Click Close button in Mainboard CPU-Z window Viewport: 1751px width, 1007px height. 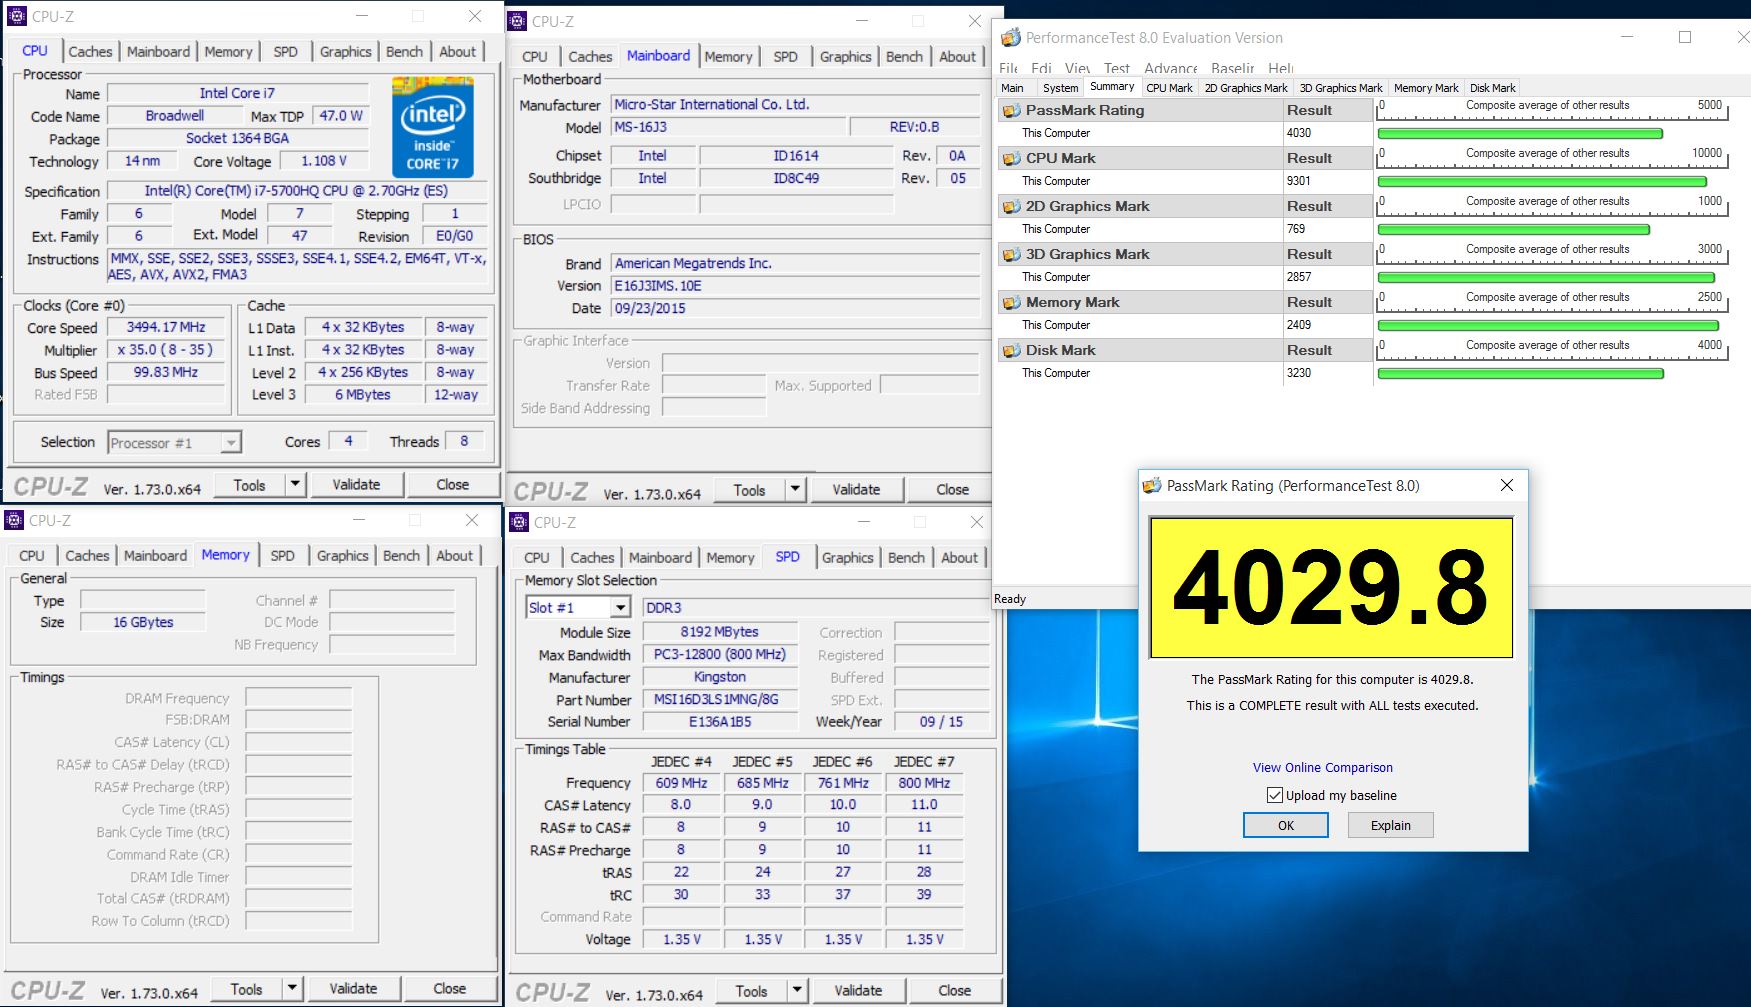tap(952, 490)
